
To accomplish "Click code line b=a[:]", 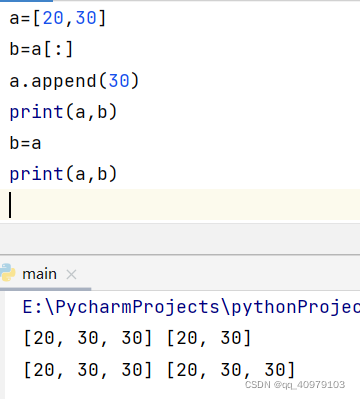I will [x=41, y=49].
